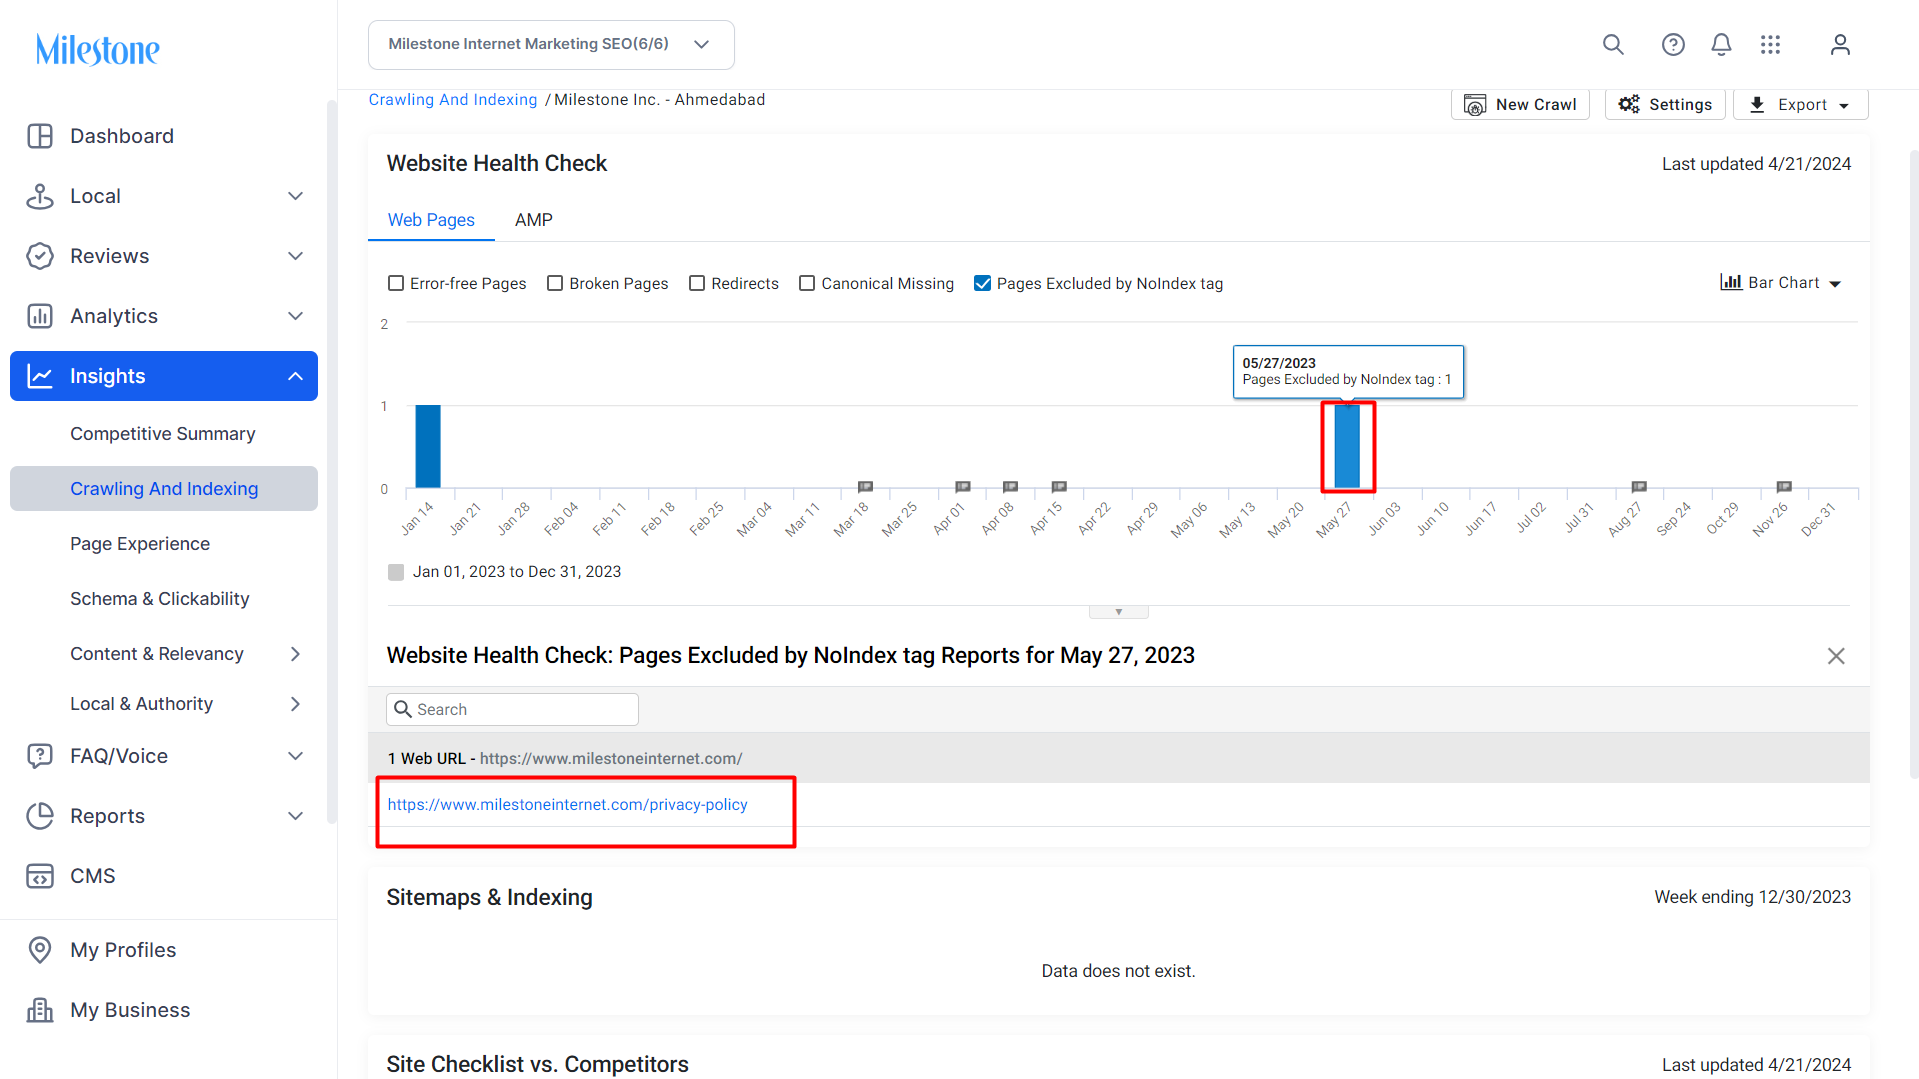Click the Reports pie chart icon
This screenshot has height=1079, width=1919.
click(x=40, y=816)
